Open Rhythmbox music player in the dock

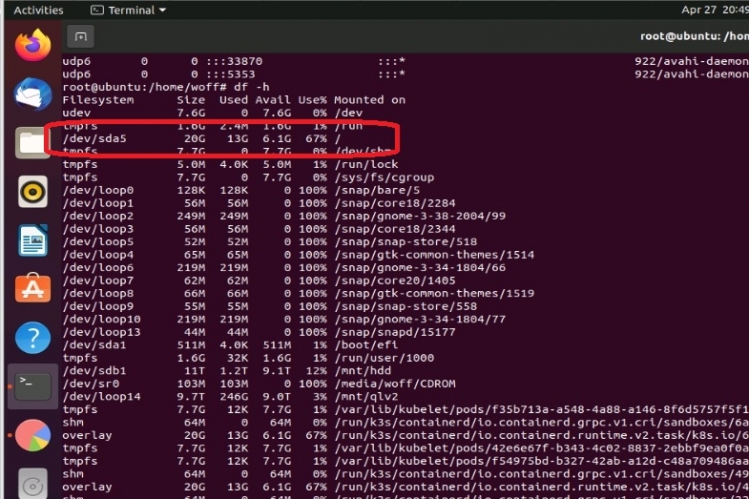[x=32, y=191]
